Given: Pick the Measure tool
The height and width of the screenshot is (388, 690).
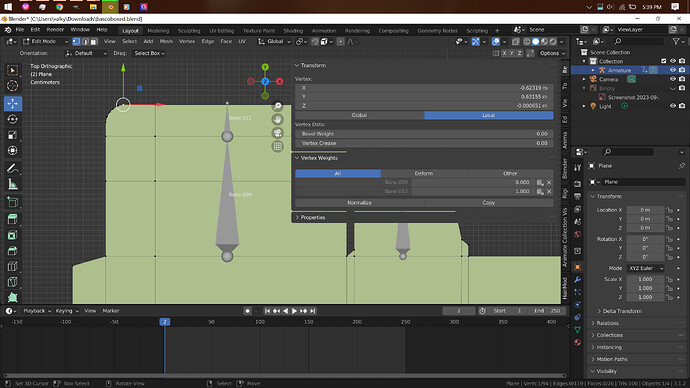Looking at the screenshot, I should [12, 184].
